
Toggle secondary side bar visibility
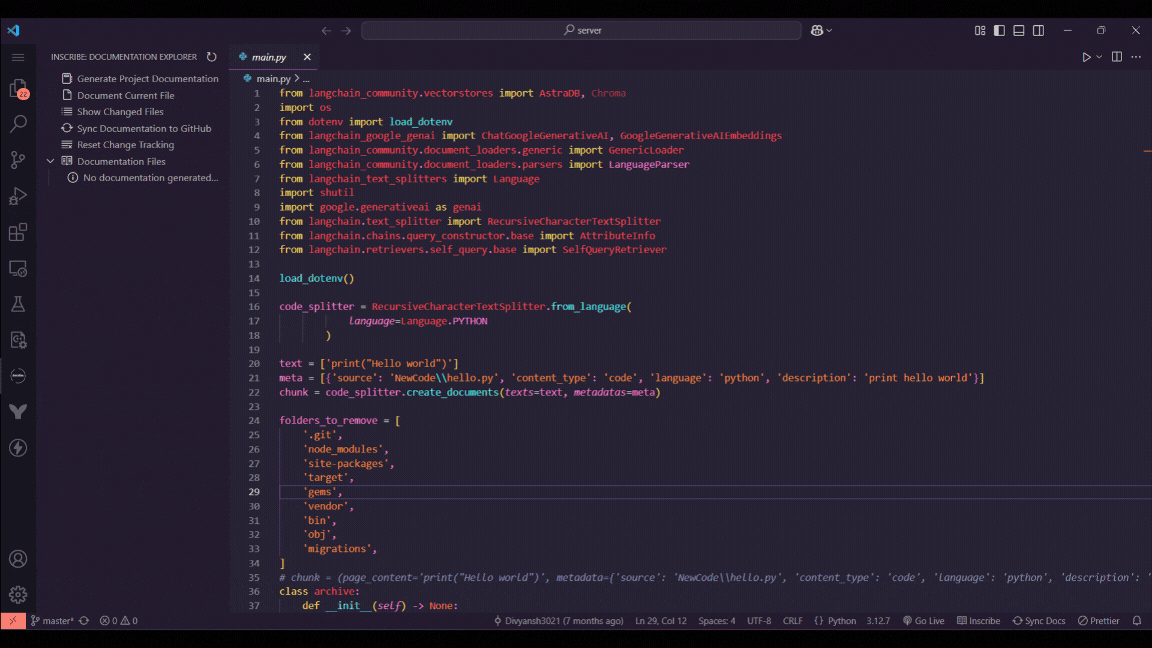tap(1038, 30)
